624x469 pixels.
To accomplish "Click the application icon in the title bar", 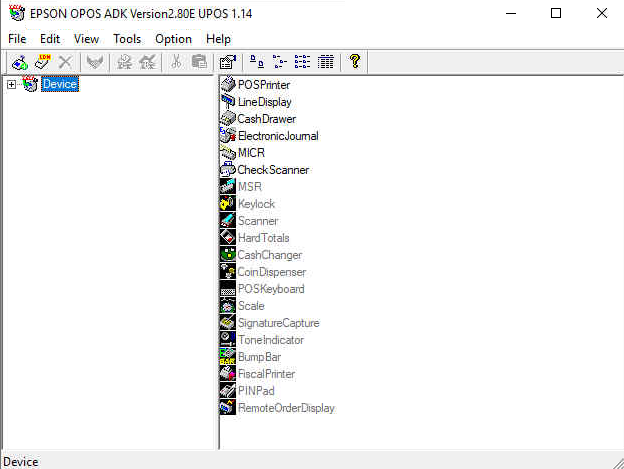I will pos(17,14).
